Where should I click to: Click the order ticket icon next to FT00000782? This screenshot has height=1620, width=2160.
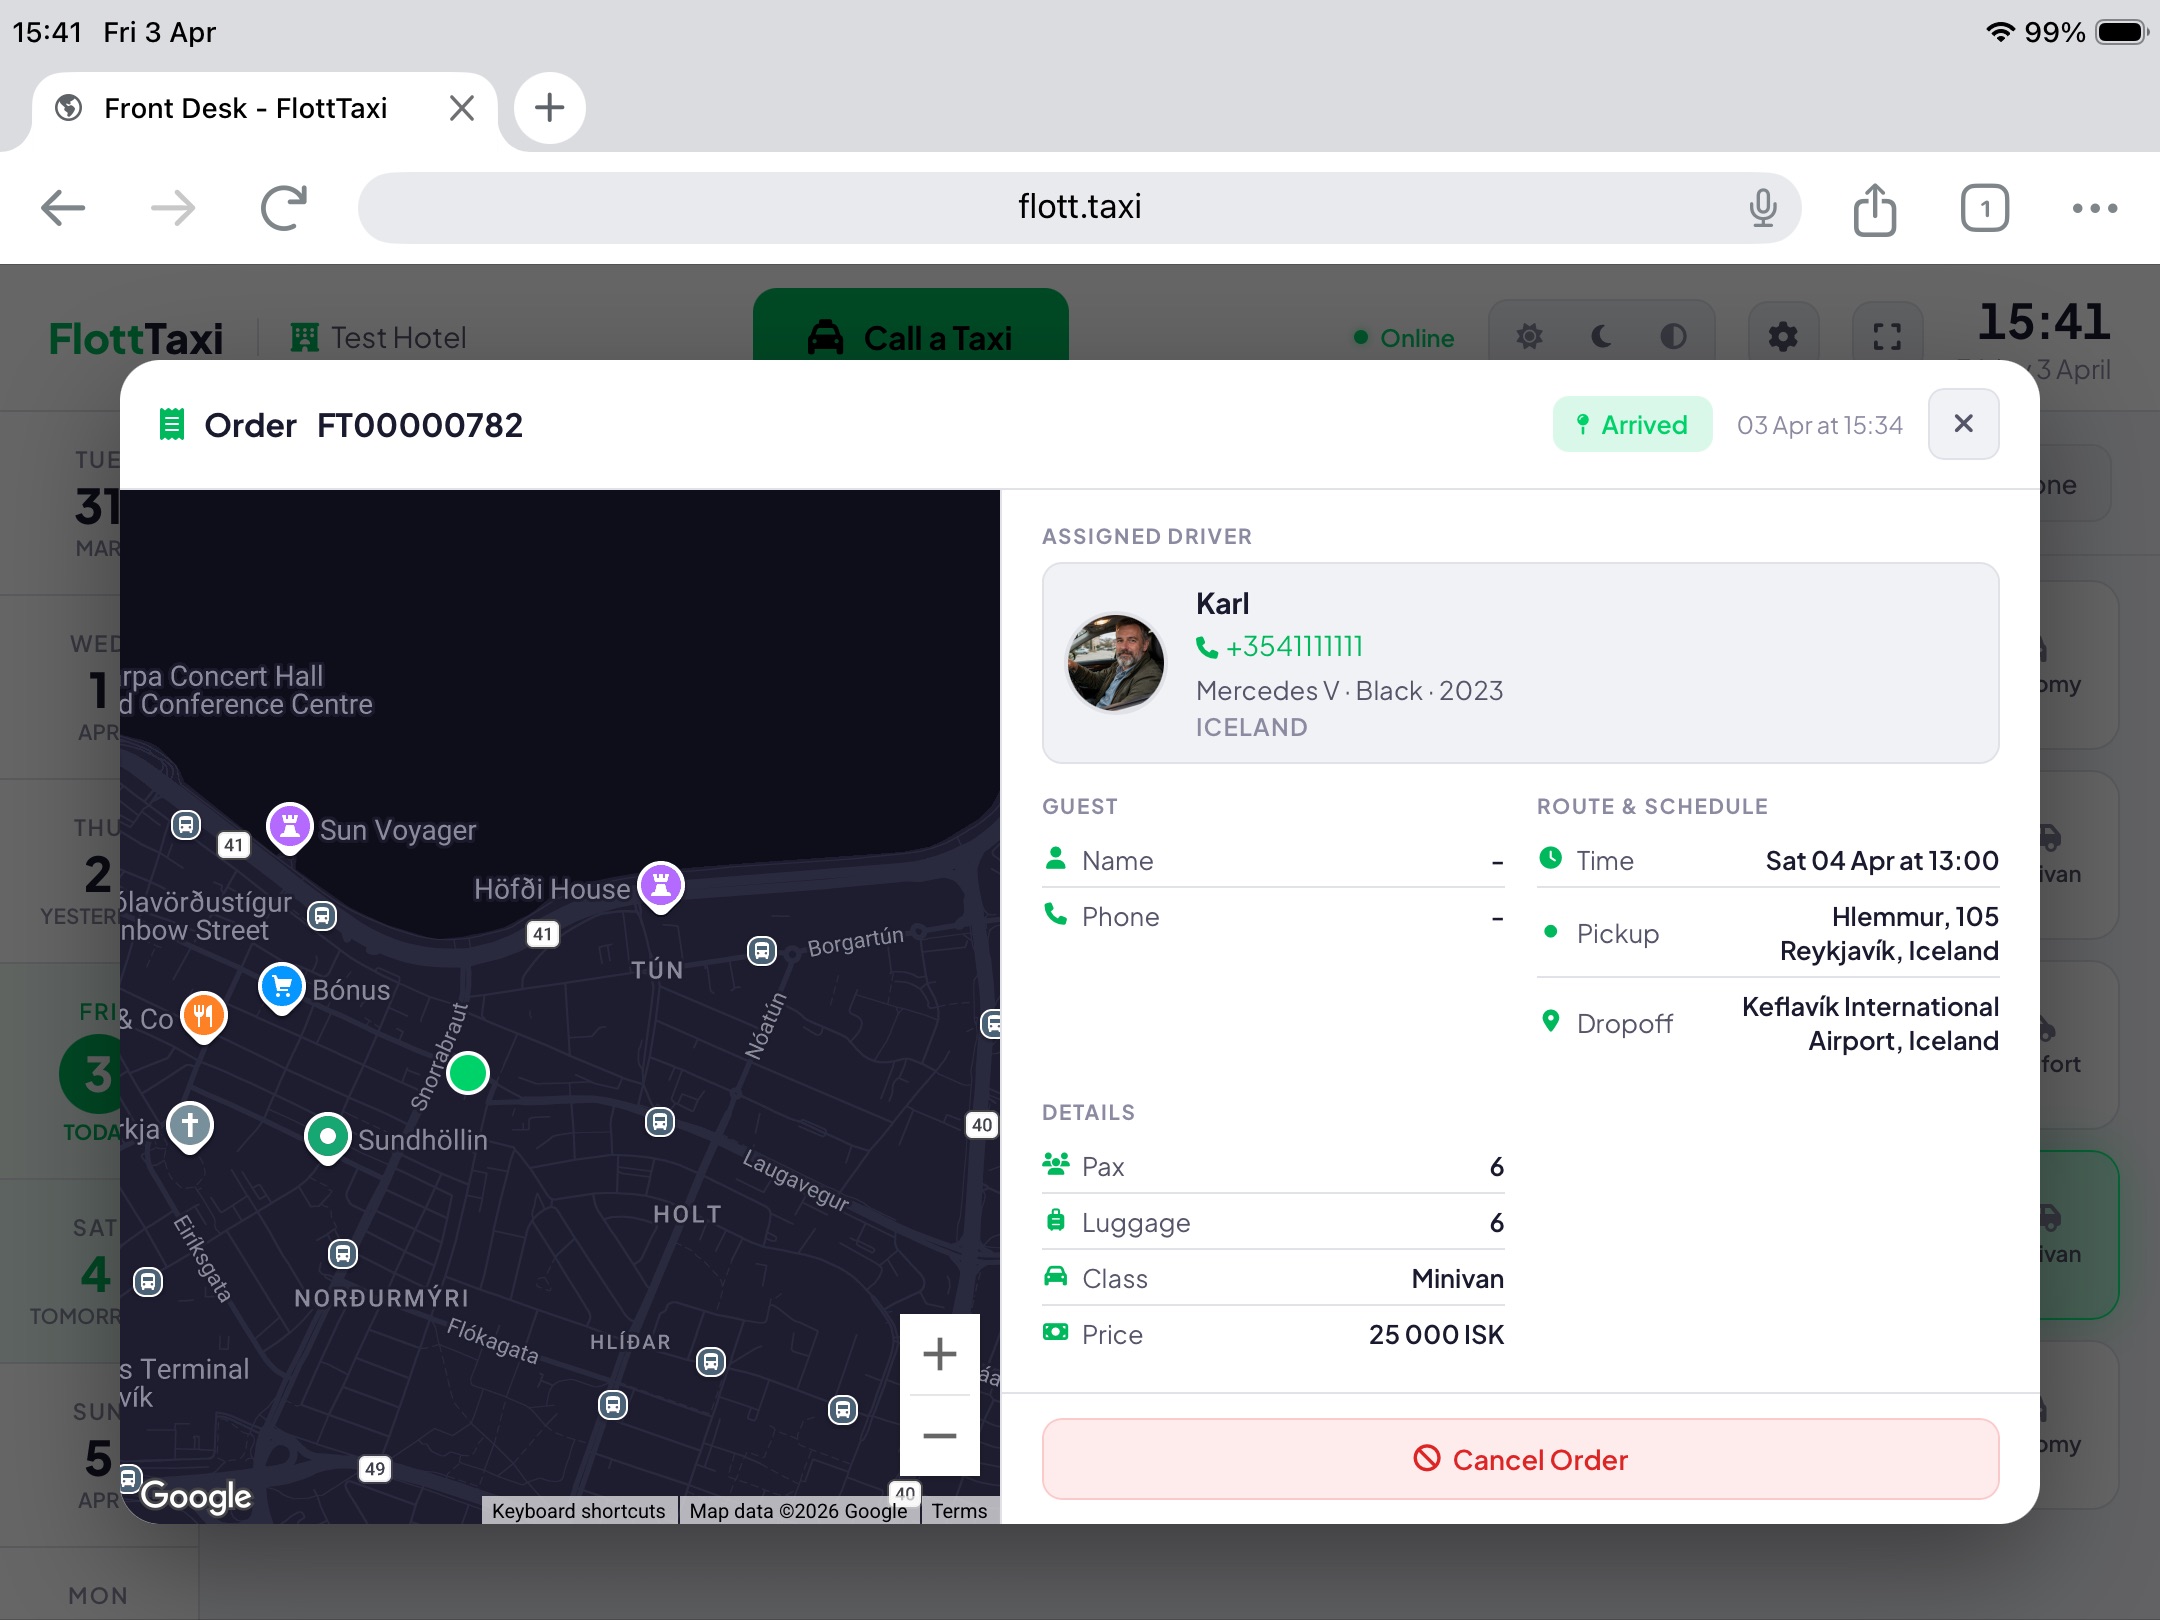172,424
